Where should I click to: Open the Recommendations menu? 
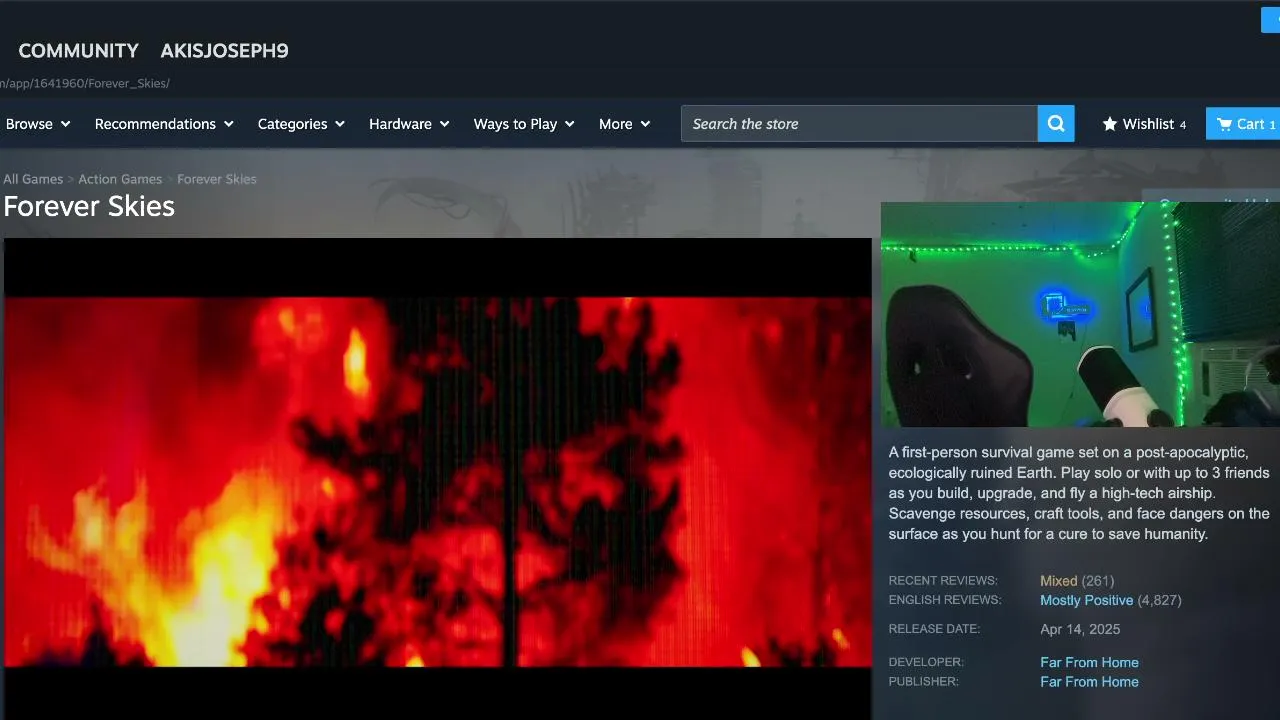(x=164, y=124)
